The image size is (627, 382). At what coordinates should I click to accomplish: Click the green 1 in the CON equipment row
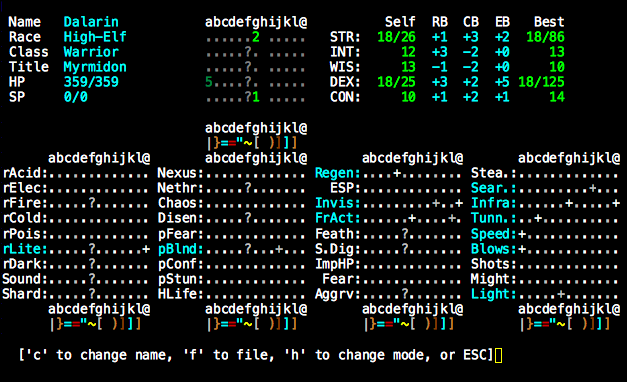coord(256,97)
